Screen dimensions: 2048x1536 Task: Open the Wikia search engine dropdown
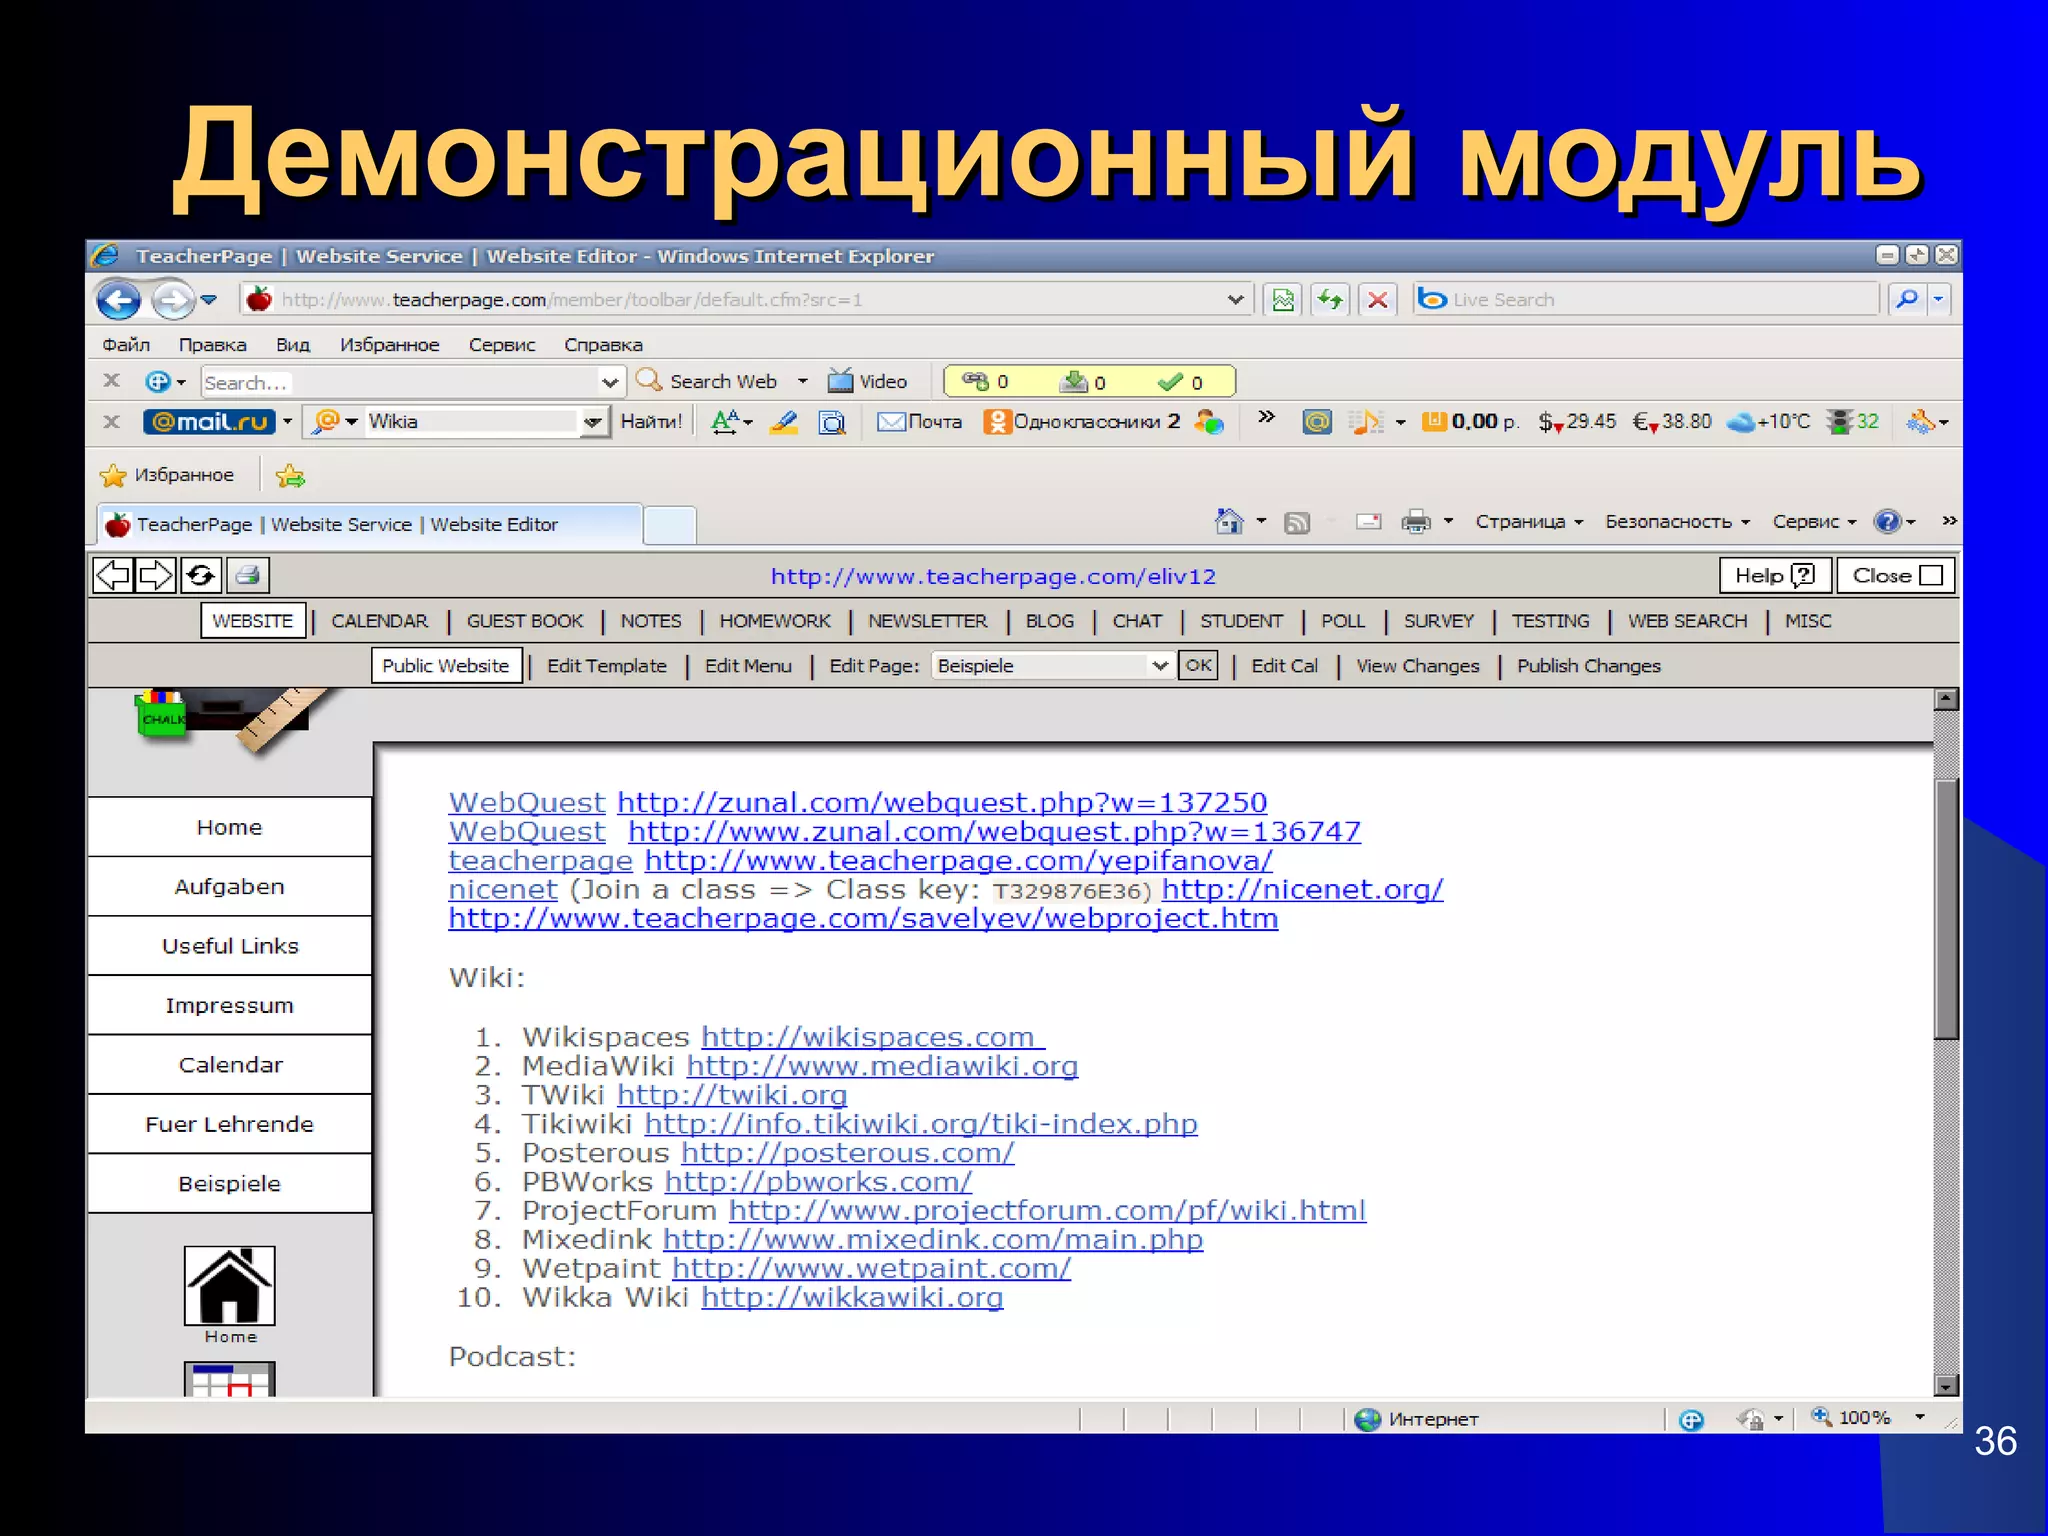(593, 421)
